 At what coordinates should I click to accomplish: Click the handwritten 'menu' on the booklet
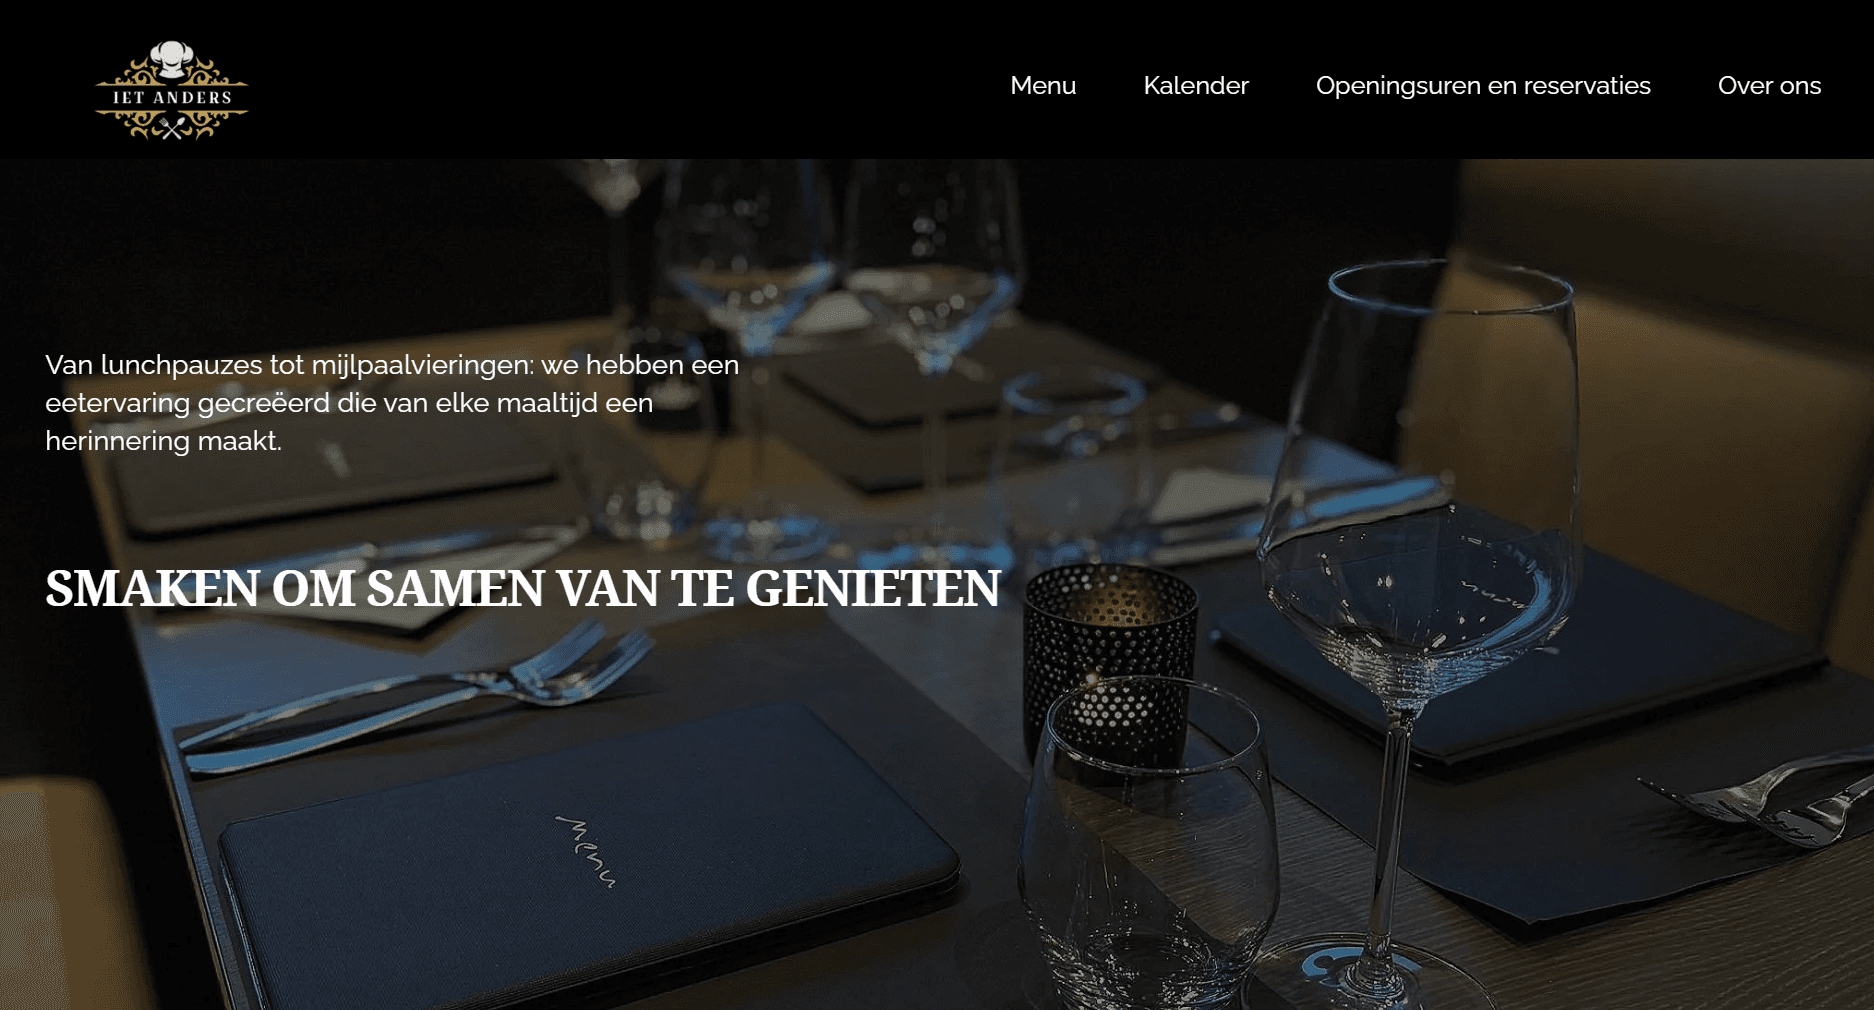pos(587,850)
